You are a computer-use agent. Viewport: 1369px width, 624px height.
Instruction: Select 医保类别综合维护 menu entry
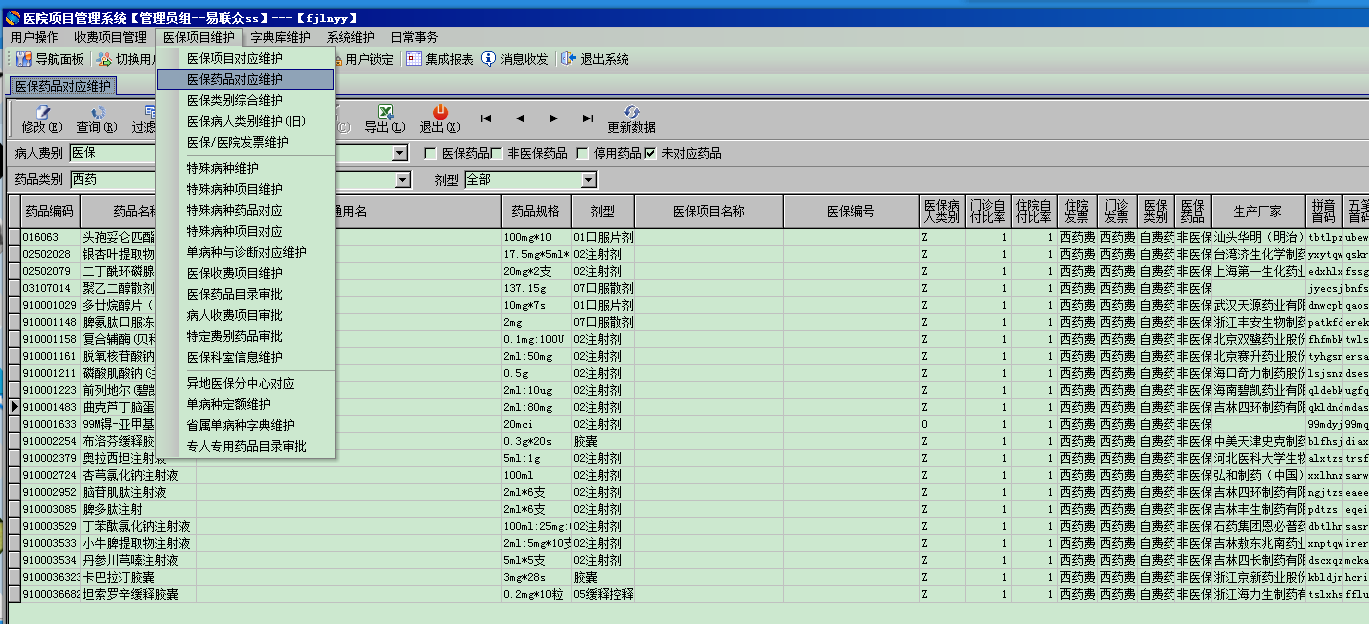(246, 100)
